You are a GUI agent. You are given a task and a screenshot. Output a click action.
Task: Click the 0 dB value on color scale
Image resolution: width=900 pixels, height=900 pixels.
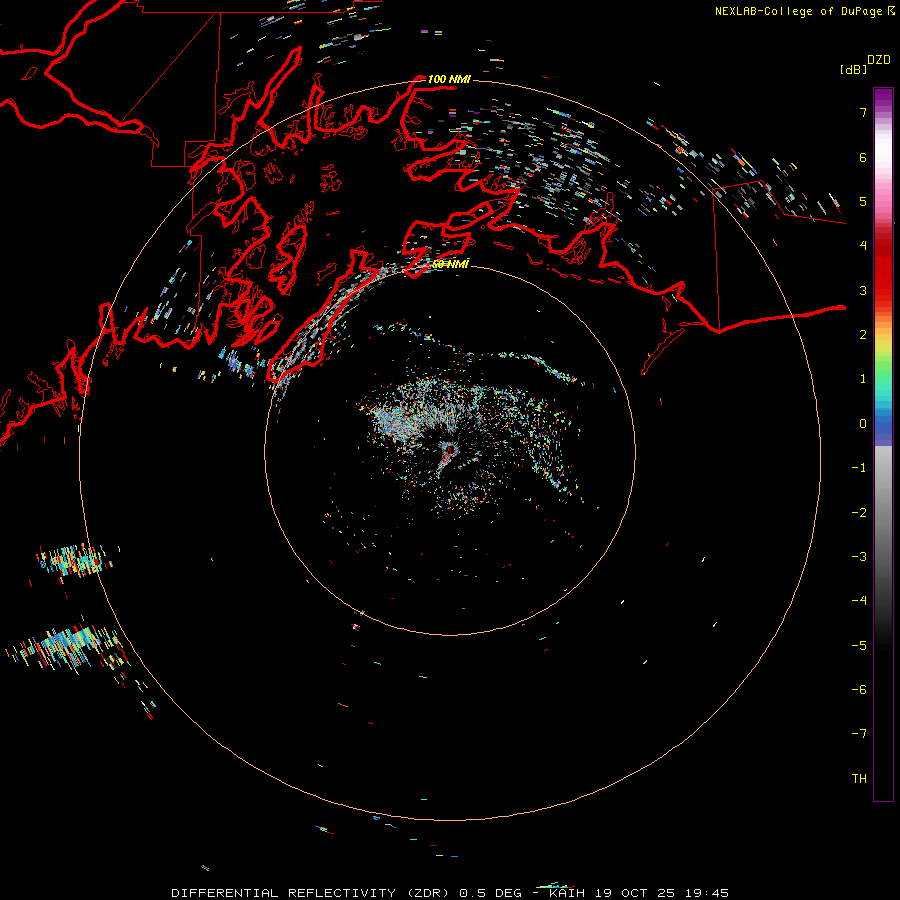tap(863, 424)
